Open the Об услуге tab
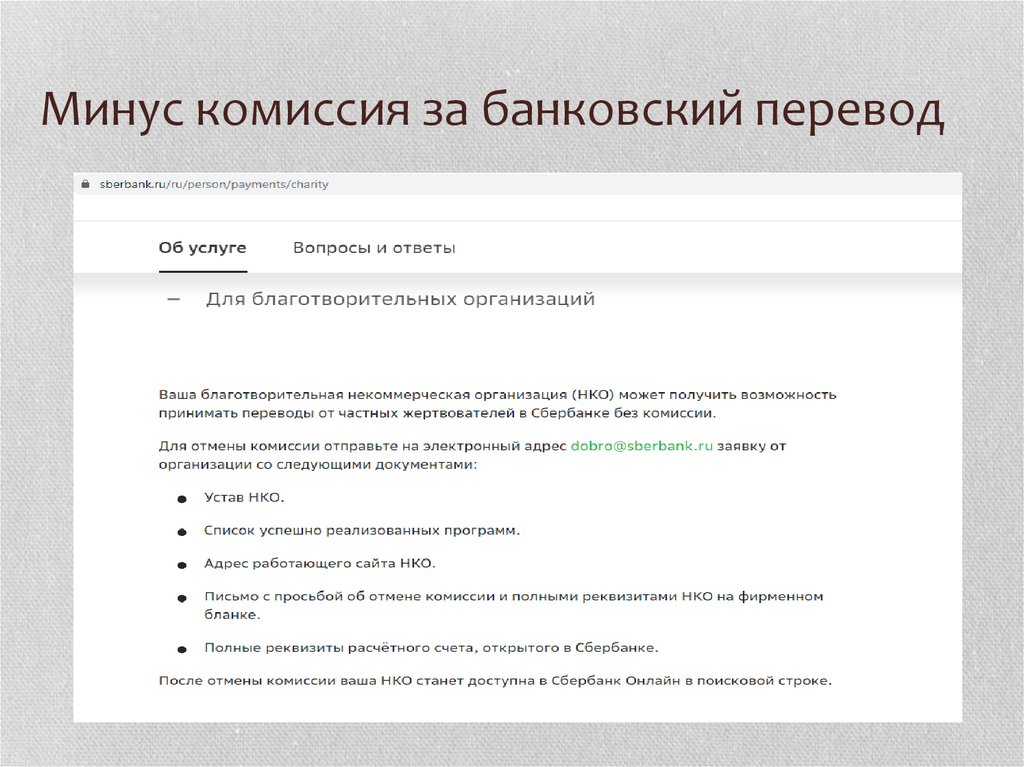 point(202,248)
